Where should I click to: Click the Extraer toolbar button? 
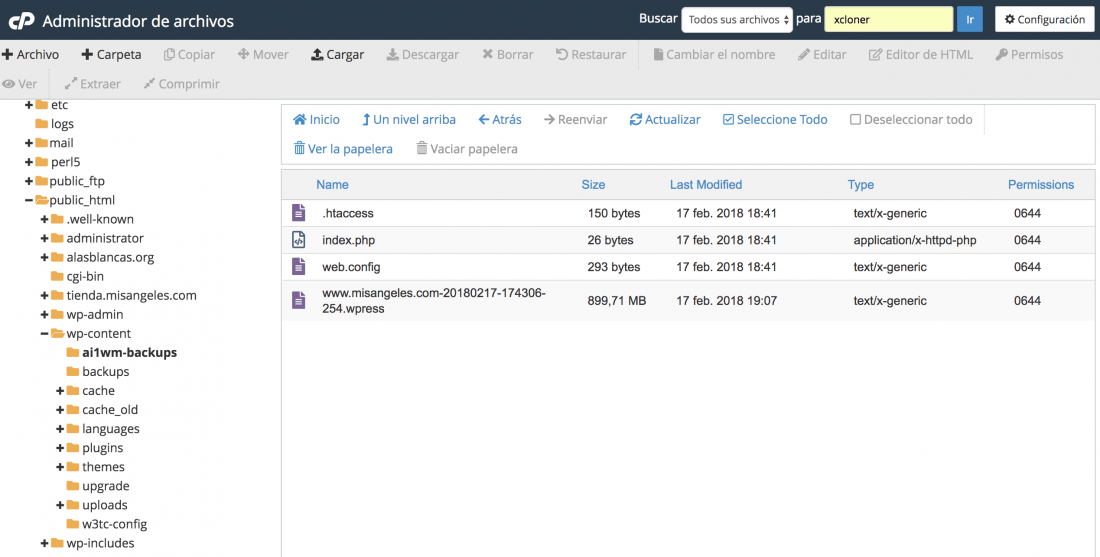93,84
